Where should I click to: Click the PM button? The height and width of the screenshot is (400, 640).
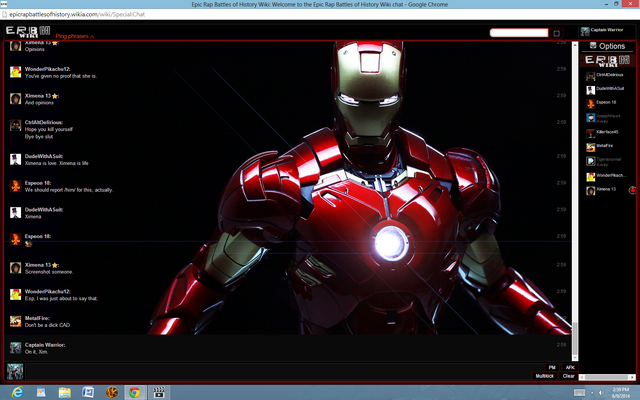(552, 368)
